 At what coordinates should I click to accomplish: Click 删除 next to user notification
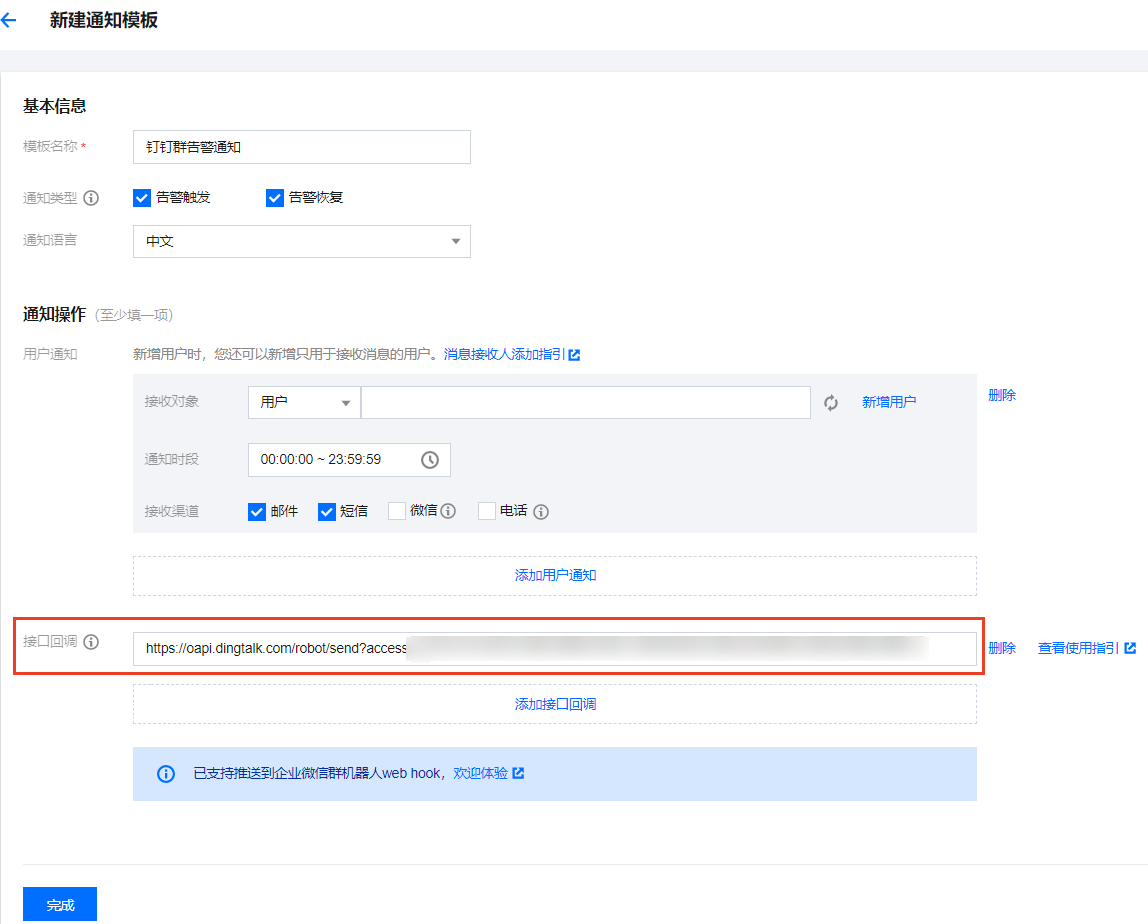(x=1002, y=395)
